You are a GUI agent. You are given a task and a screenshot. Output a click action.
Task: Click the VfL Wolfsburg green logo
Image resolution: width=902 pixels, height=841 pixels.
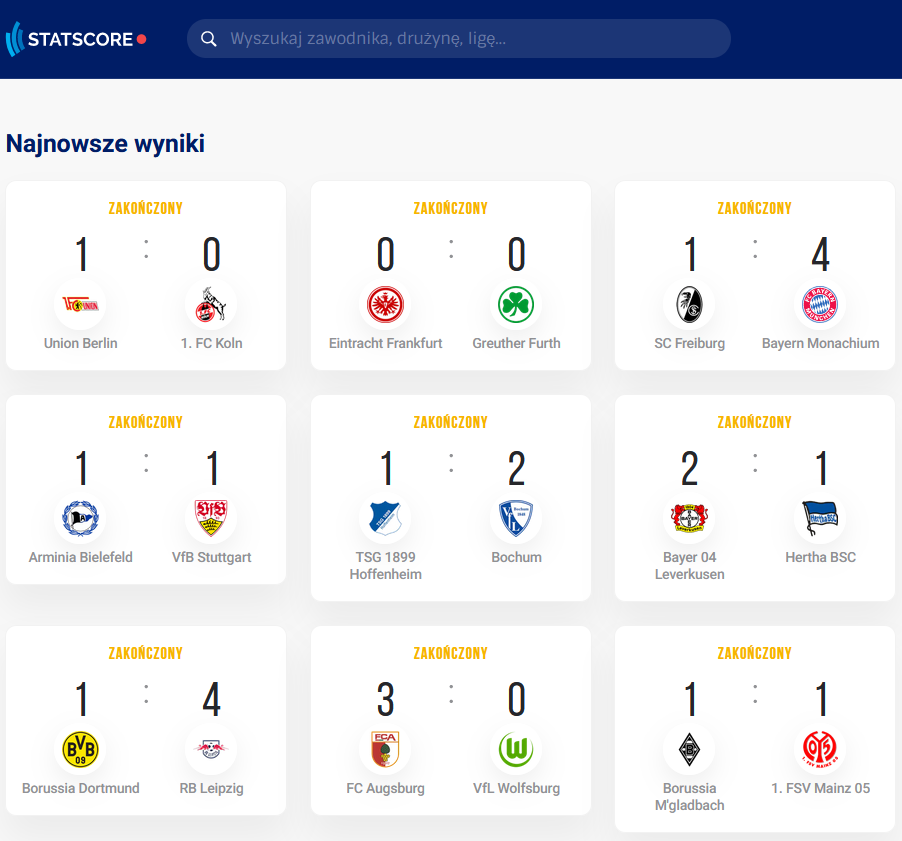click(516, 750)
